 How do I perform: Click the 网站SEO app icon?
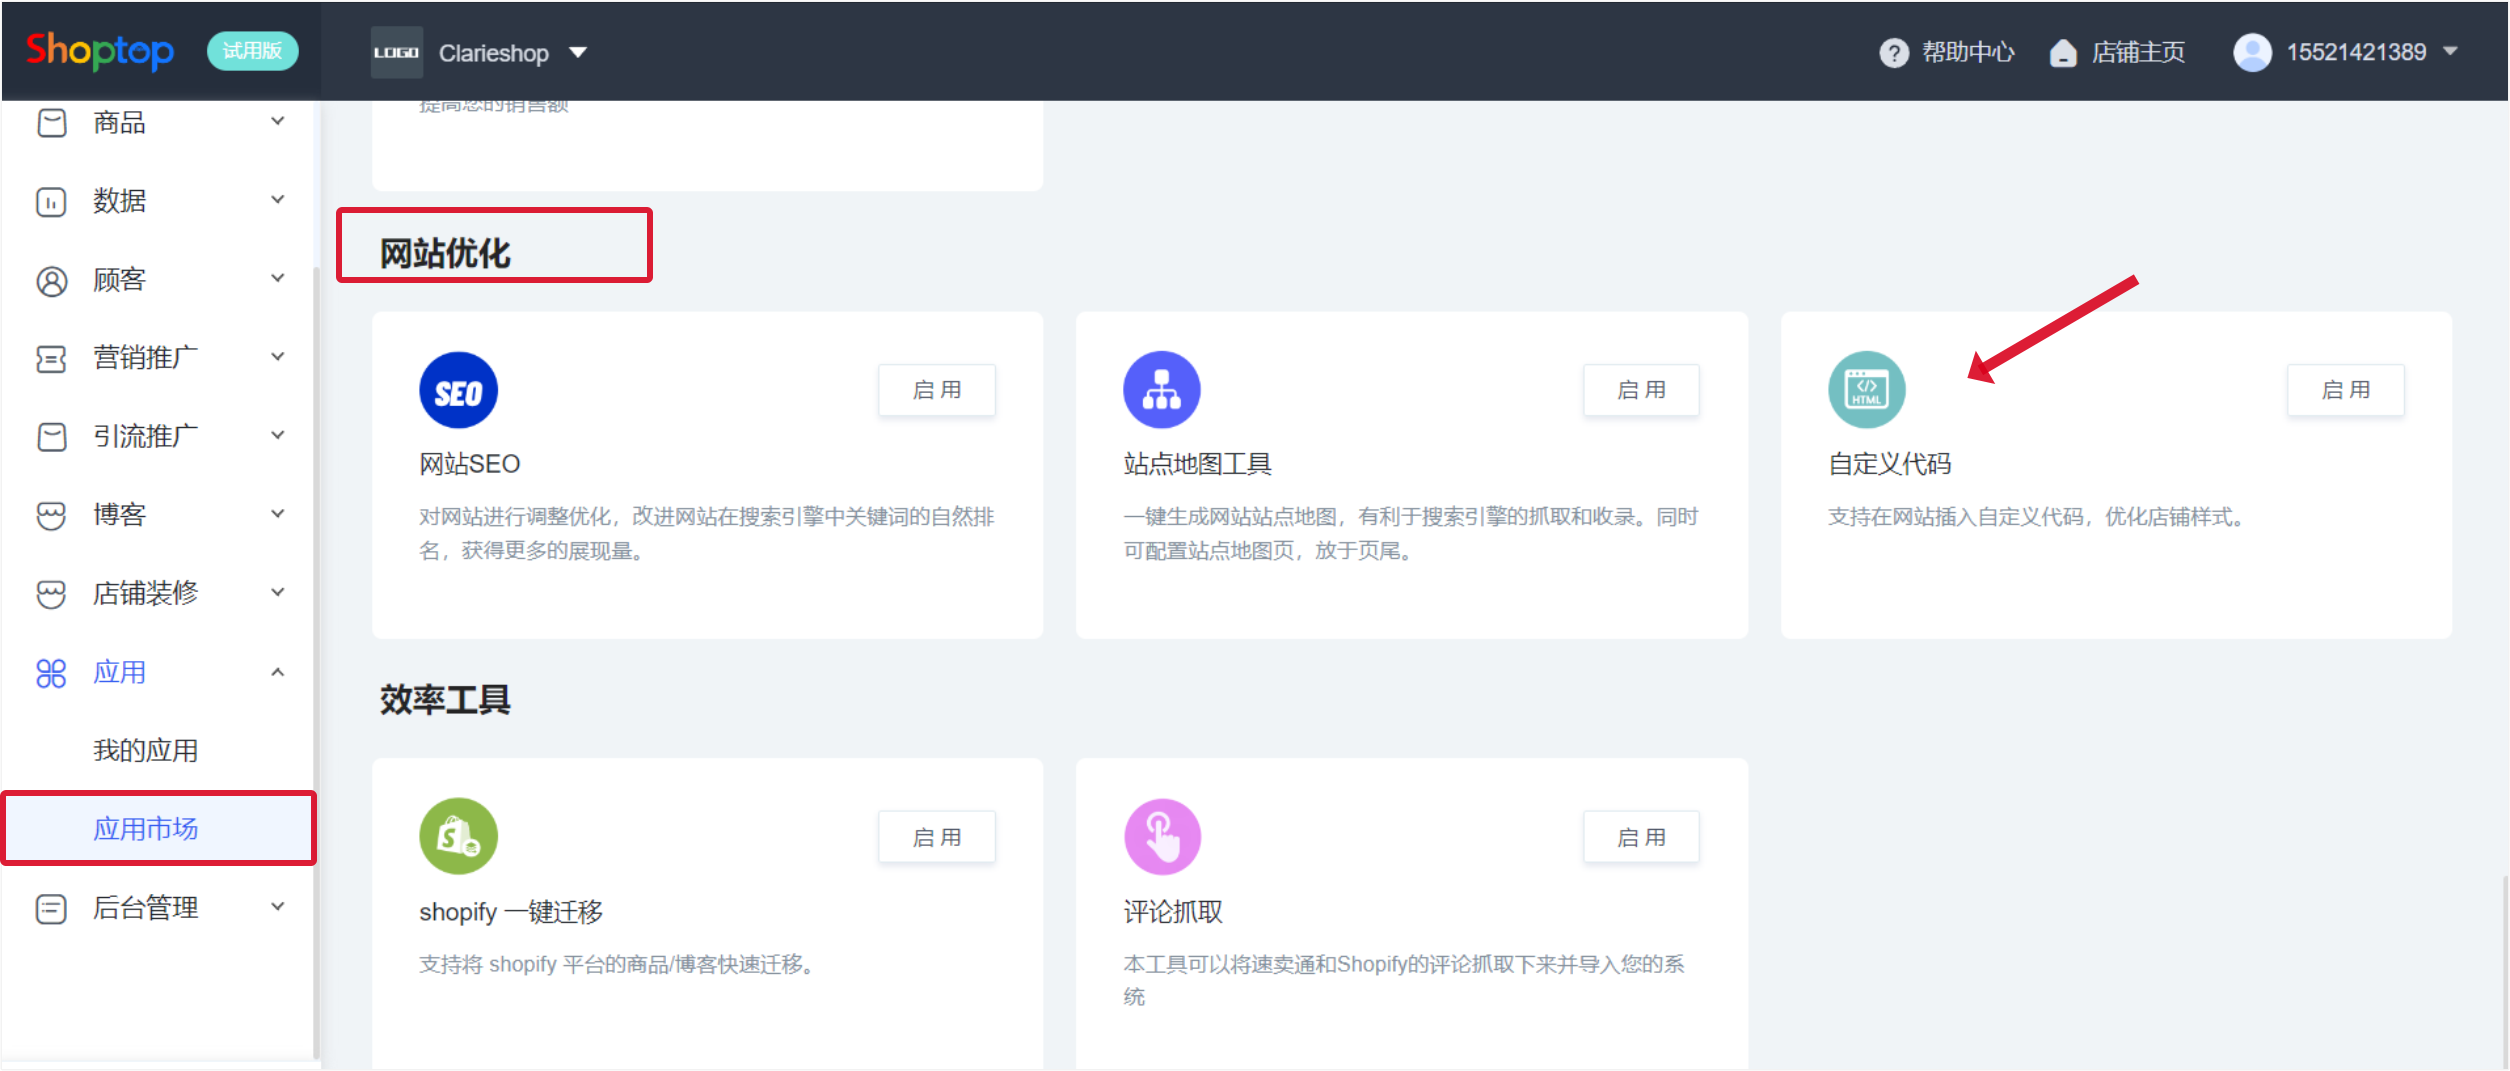(458, 390)
